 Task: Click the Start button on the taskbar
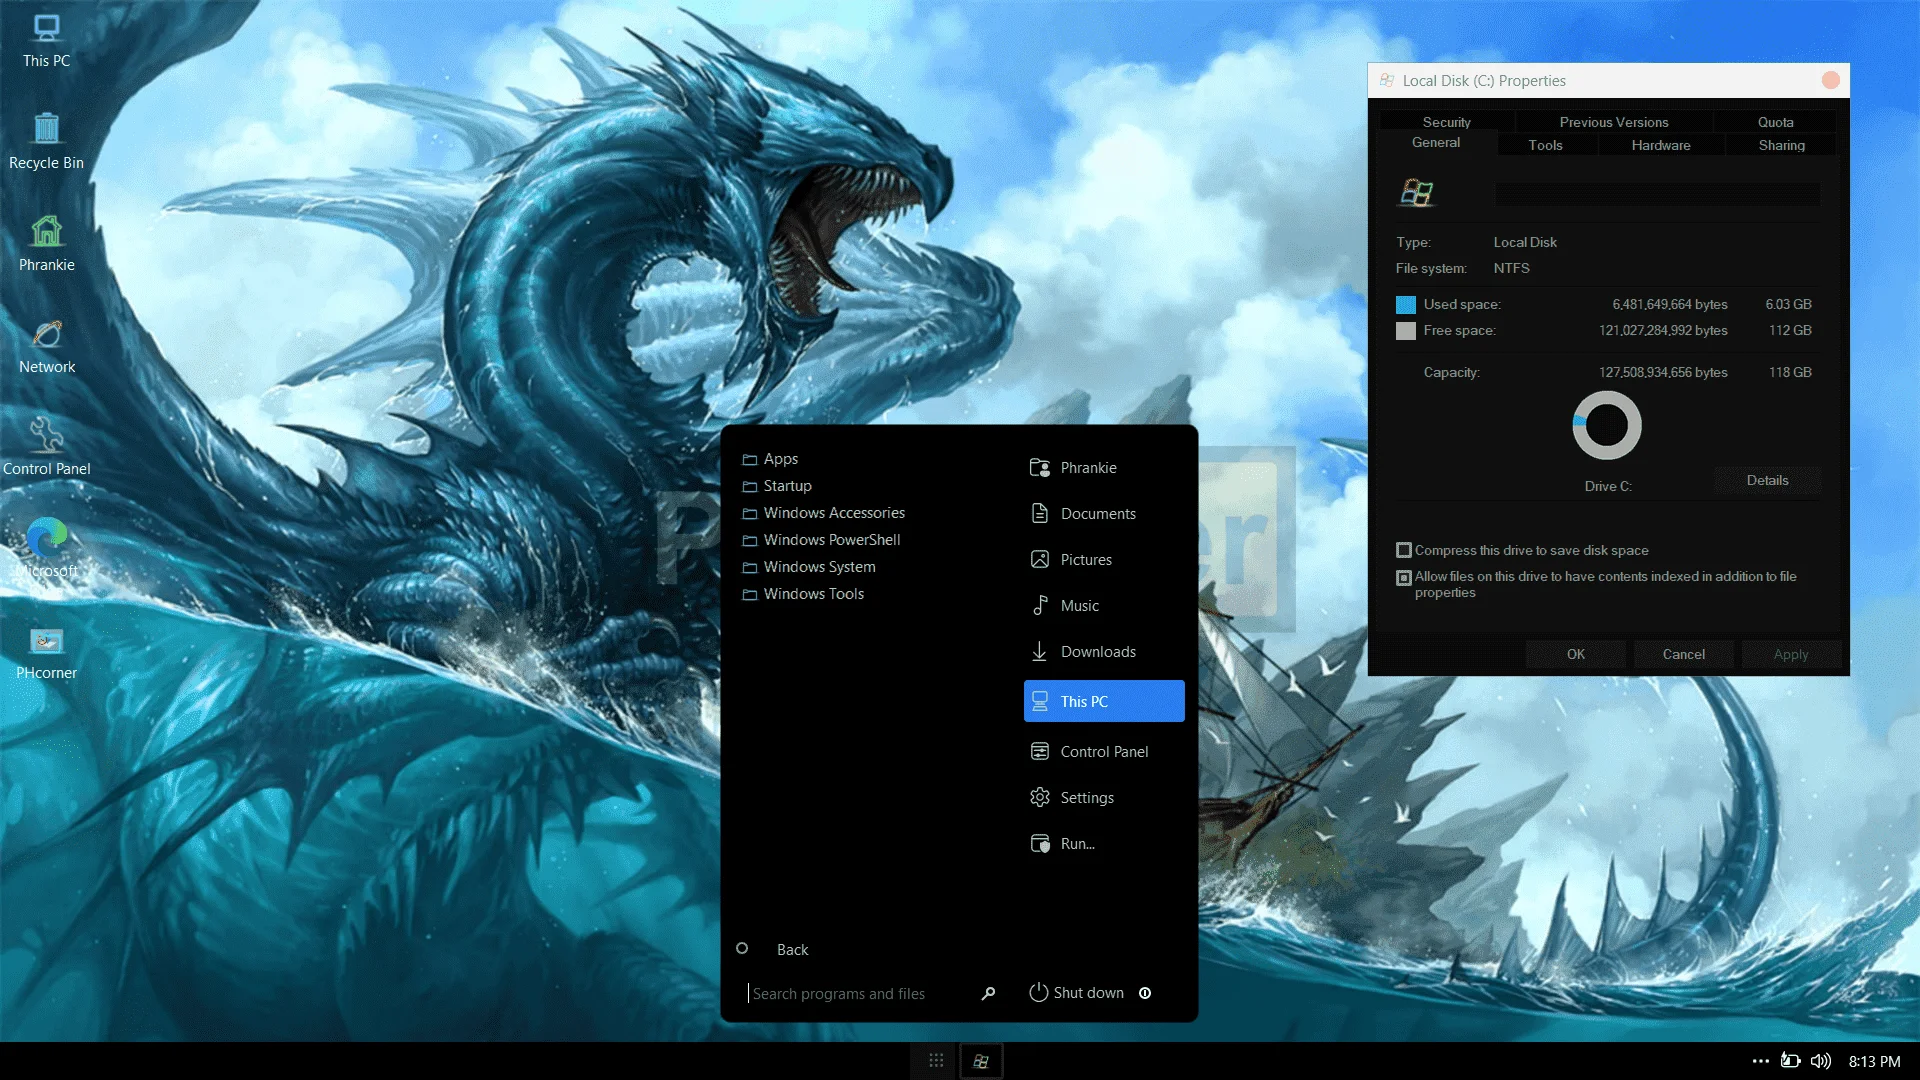[981, 1061]
